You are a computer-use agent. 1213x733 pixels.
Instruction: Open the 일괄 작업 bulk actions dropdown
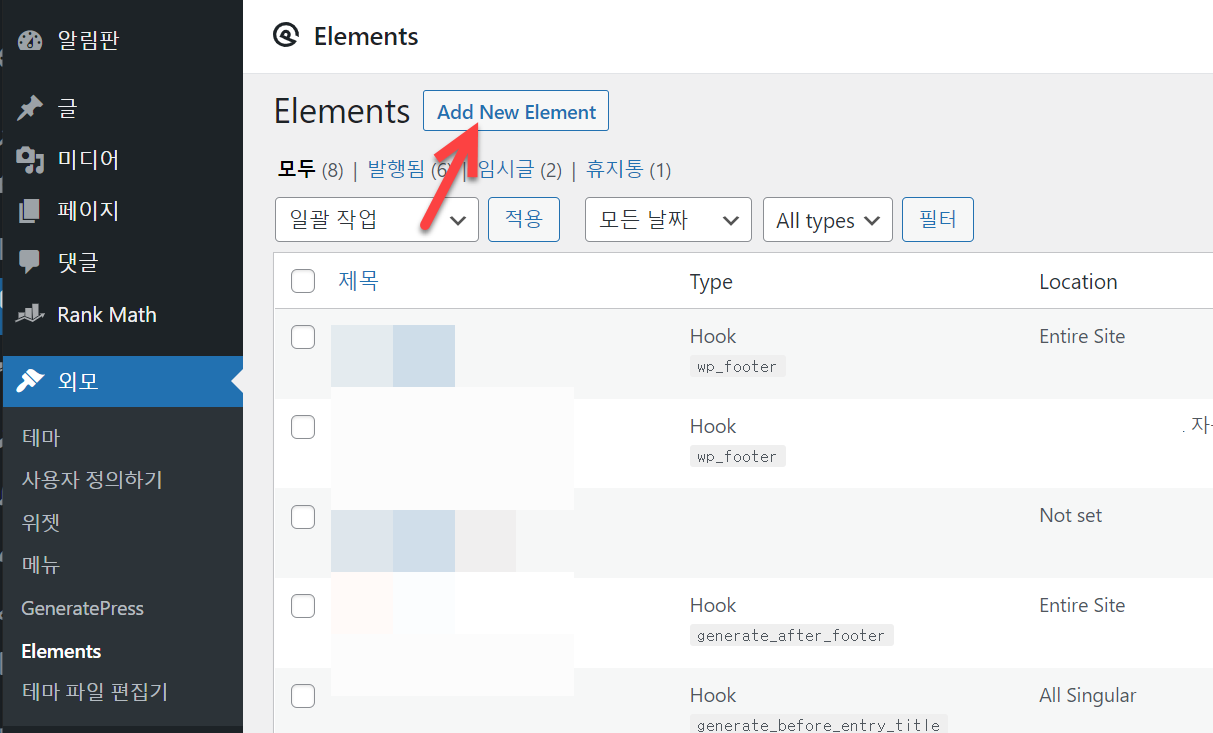(x=377, y=220)
